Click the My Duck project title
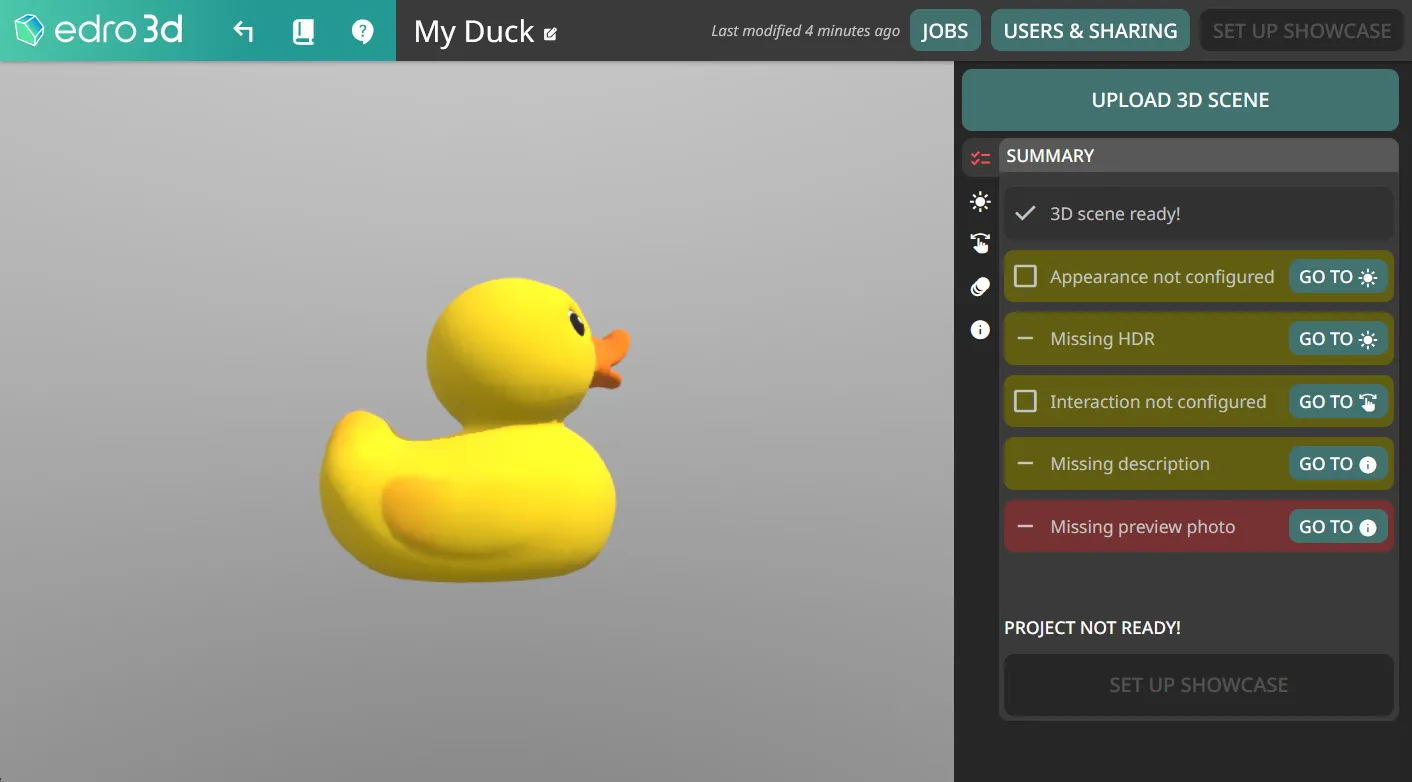 click(x=474, y=31)
